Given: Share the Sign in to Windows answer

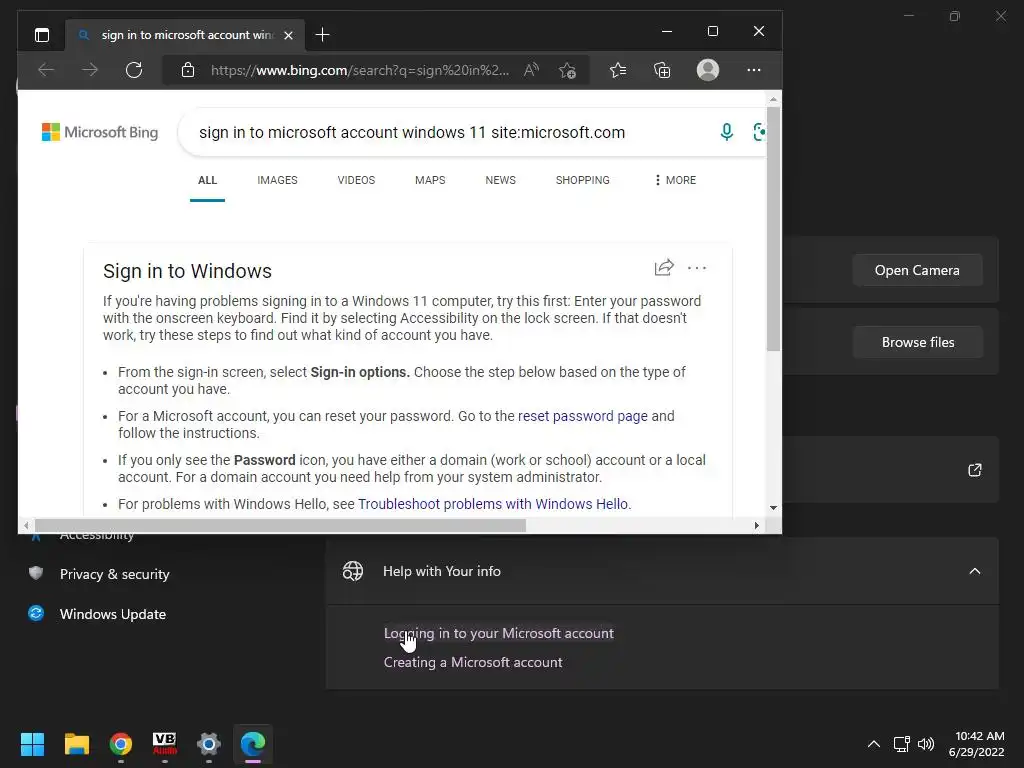Looking at the screenshot, I should pos(664,268).
